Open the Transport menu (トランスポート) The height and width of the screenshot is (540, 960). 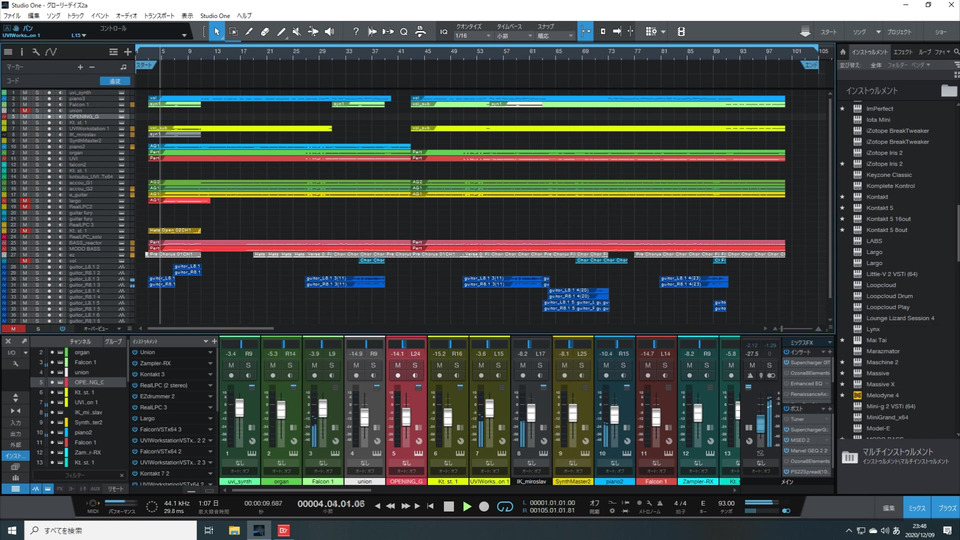tap(157, 16)
